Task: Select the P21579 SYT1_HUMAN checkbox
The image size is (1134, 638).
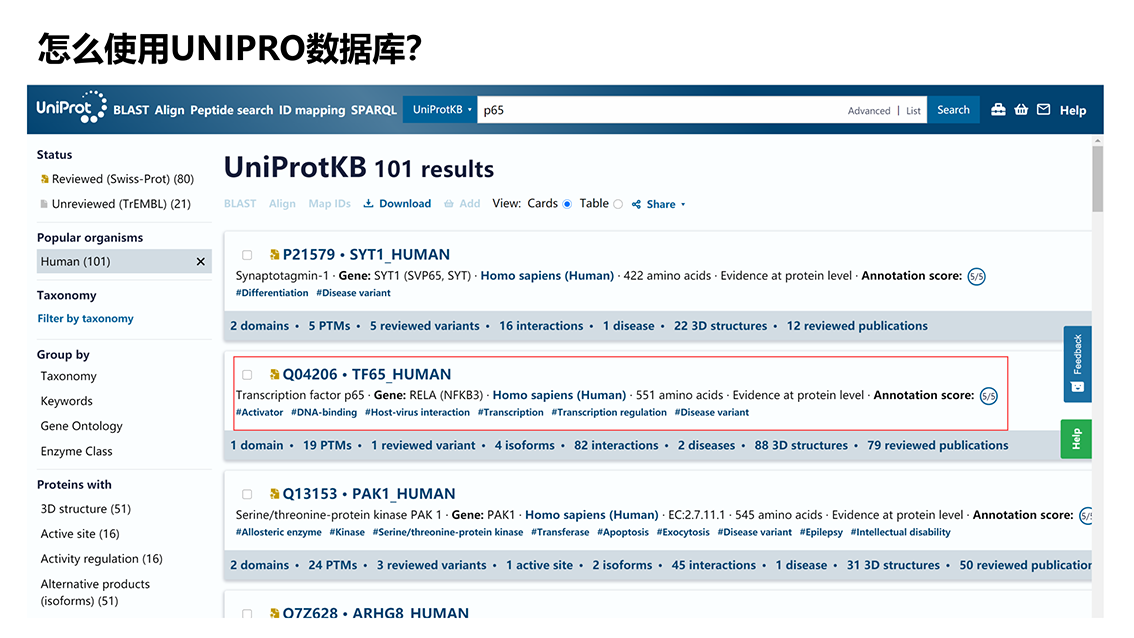Action: (247, 255)
